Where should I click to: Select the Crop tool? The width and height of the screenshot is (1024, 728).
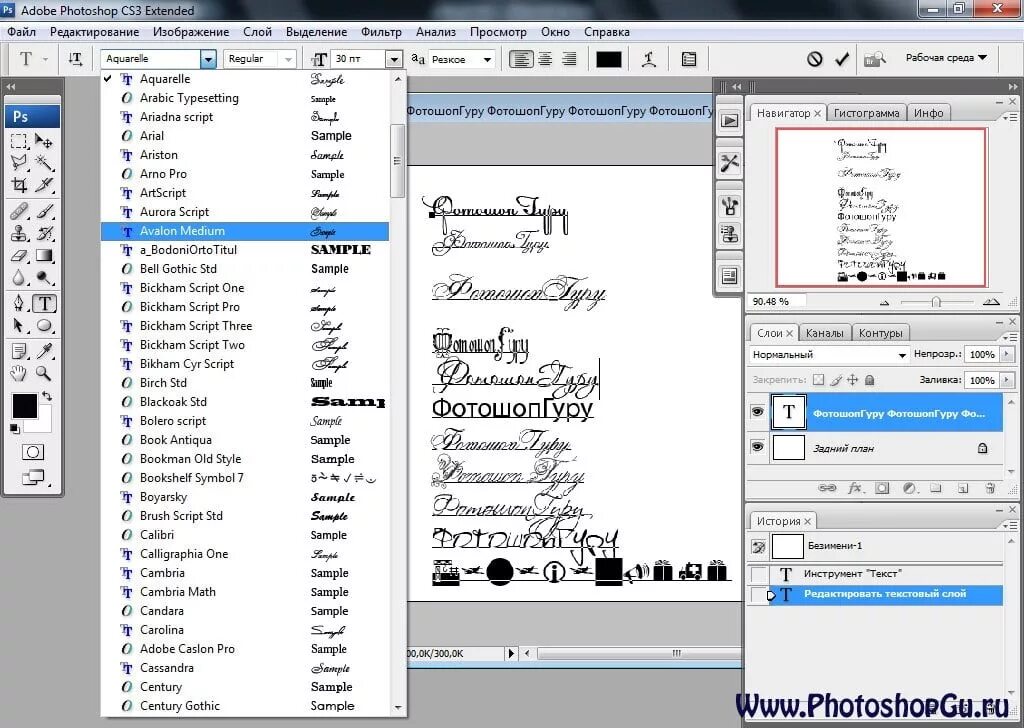(19, 185)
